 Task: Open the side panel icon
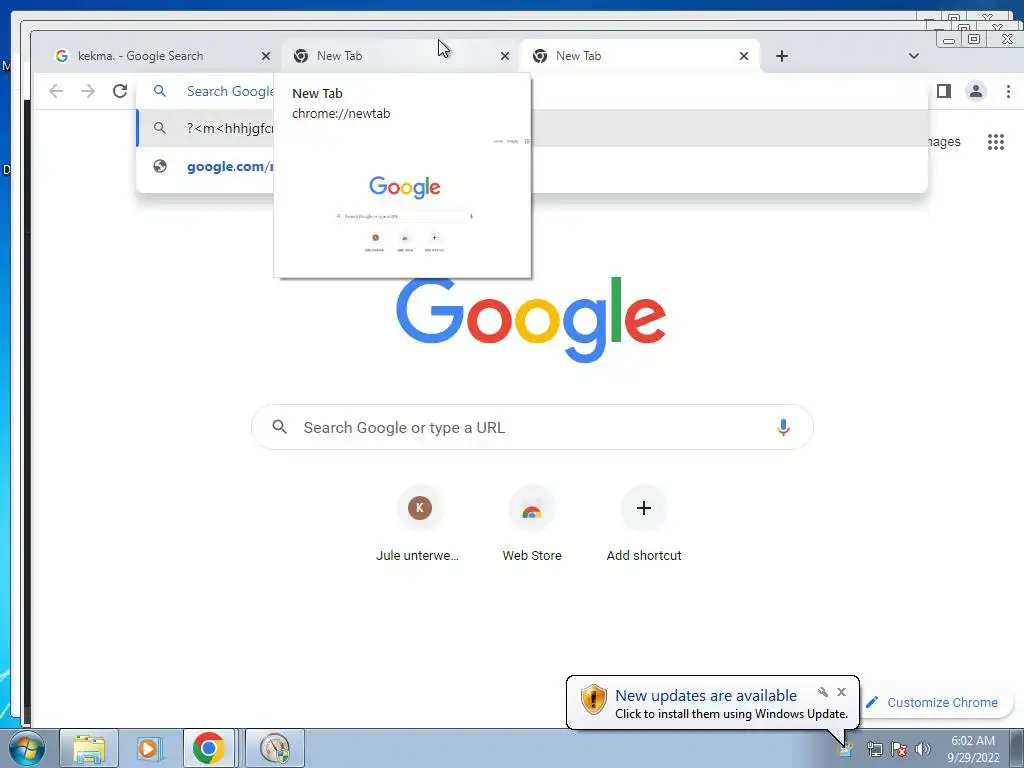pos(944,91)
